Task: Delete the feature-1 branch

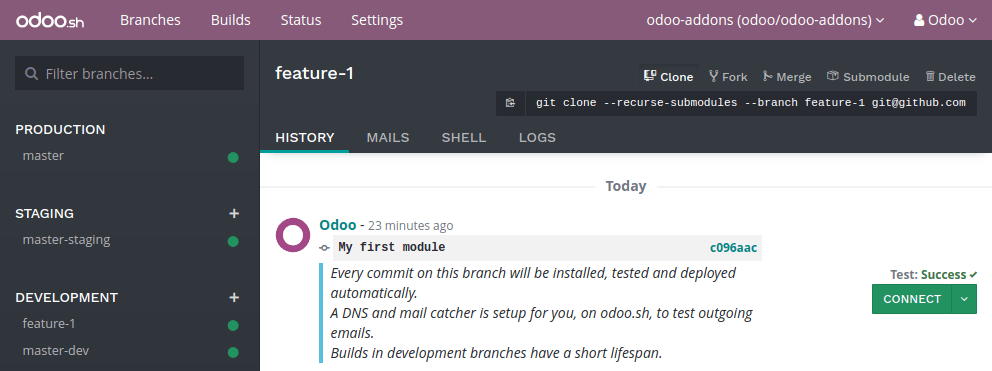Action: (950, 77)
